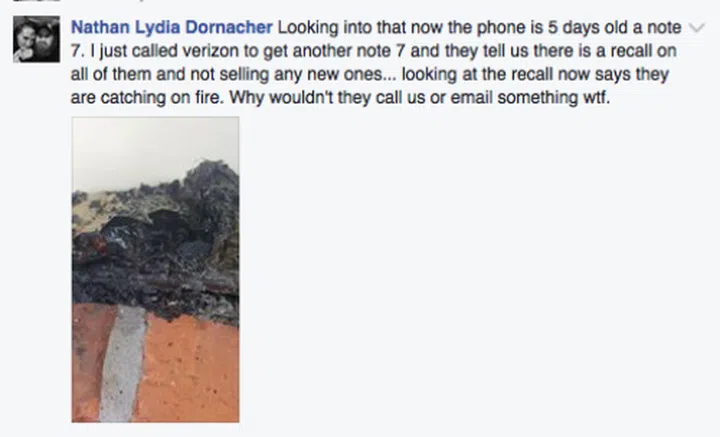Image resolution: width=720 pixels, height=437 pixels.
Task: Expand the comment options chevron
Action: coord(697,28)
